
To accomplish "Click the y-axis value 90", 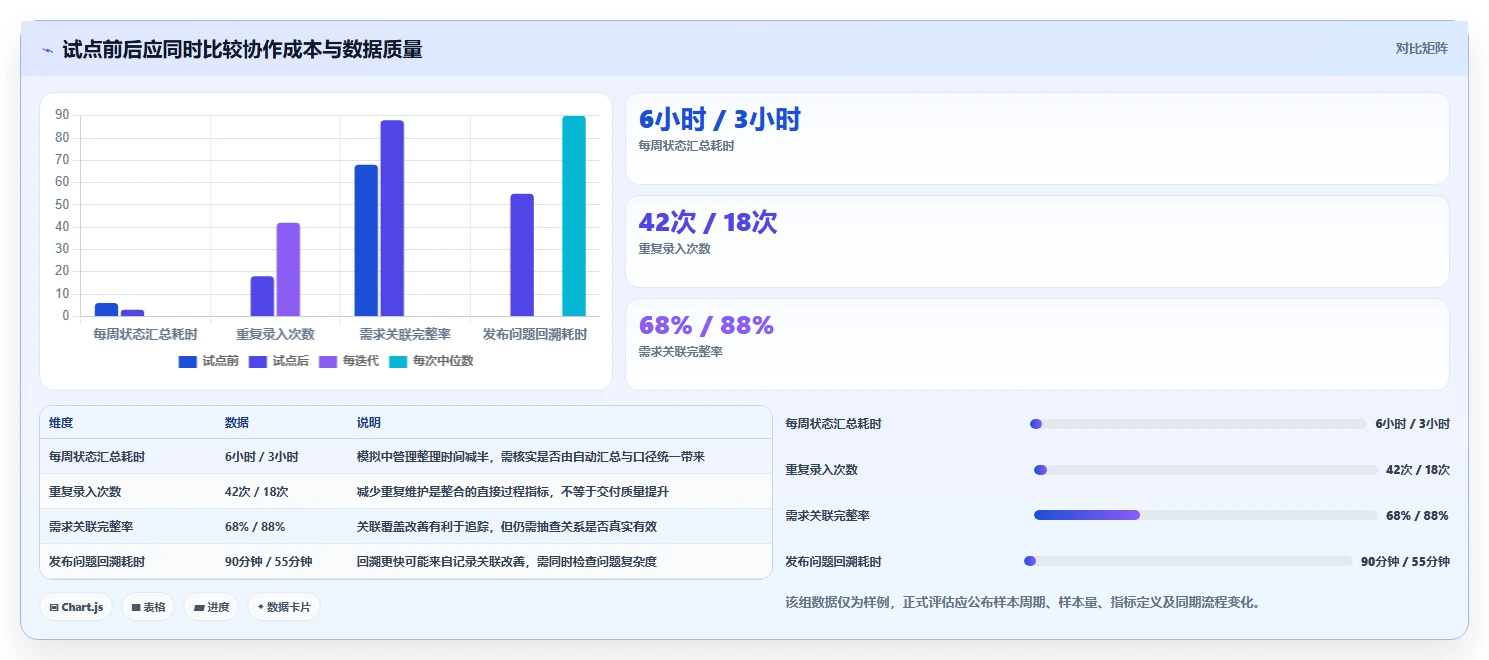I will pyautogui.click(x=62, y=115).
